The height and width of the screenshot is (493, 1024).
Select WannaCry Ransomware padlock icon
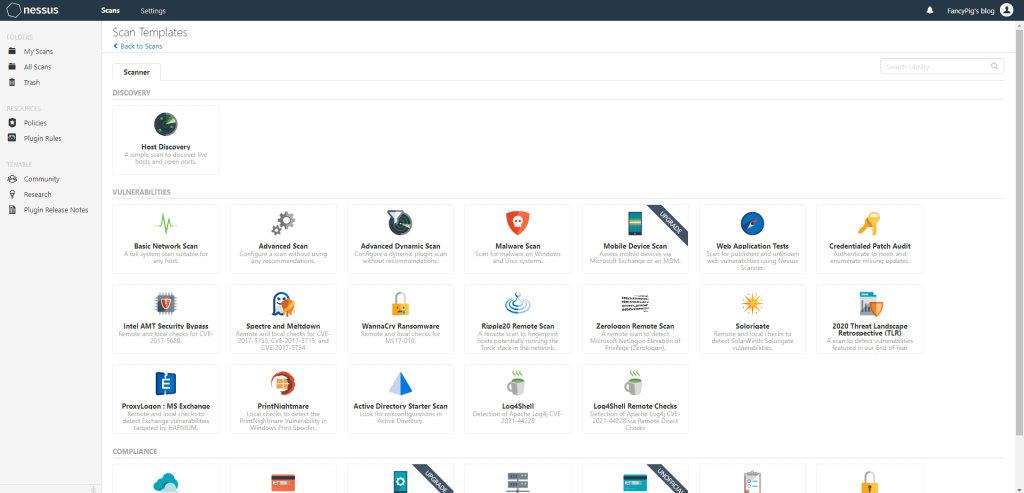400,304
